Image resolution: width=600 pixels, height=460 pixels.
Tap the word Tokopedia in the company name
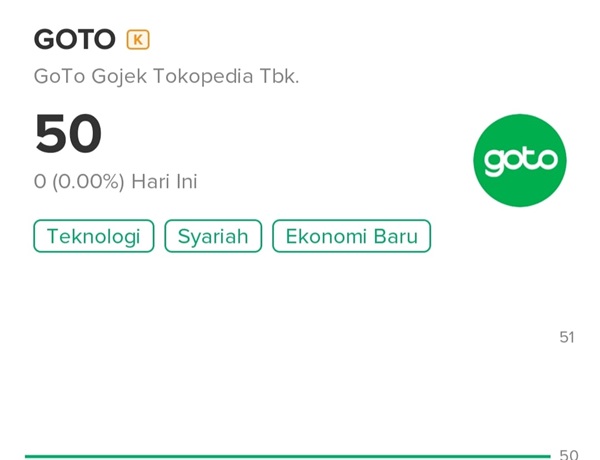pos(203,77)
